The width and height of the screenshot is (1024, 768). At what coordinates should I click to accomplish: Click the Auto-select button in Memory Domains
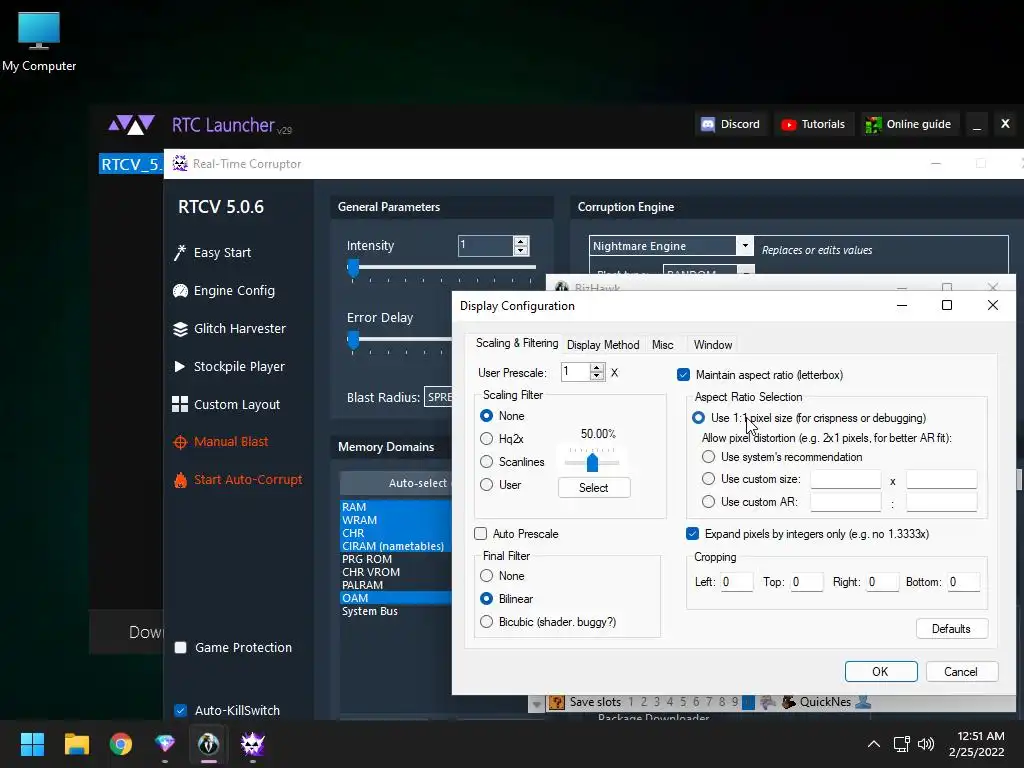click(396, 483)
